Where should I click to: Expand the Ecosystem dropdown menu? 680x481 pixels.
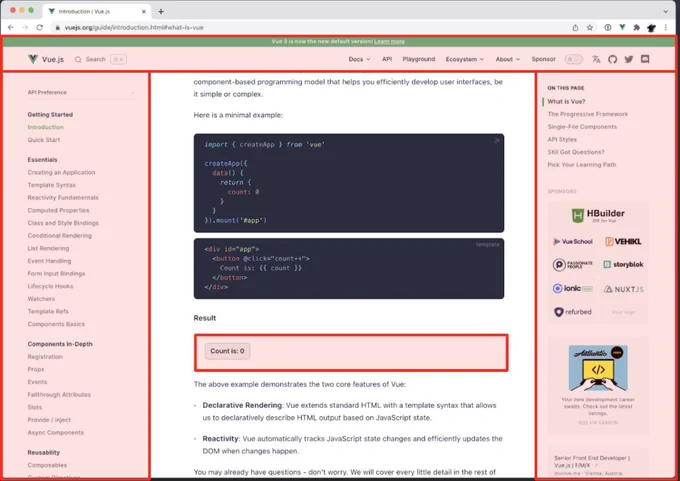[x=464, y=59]
